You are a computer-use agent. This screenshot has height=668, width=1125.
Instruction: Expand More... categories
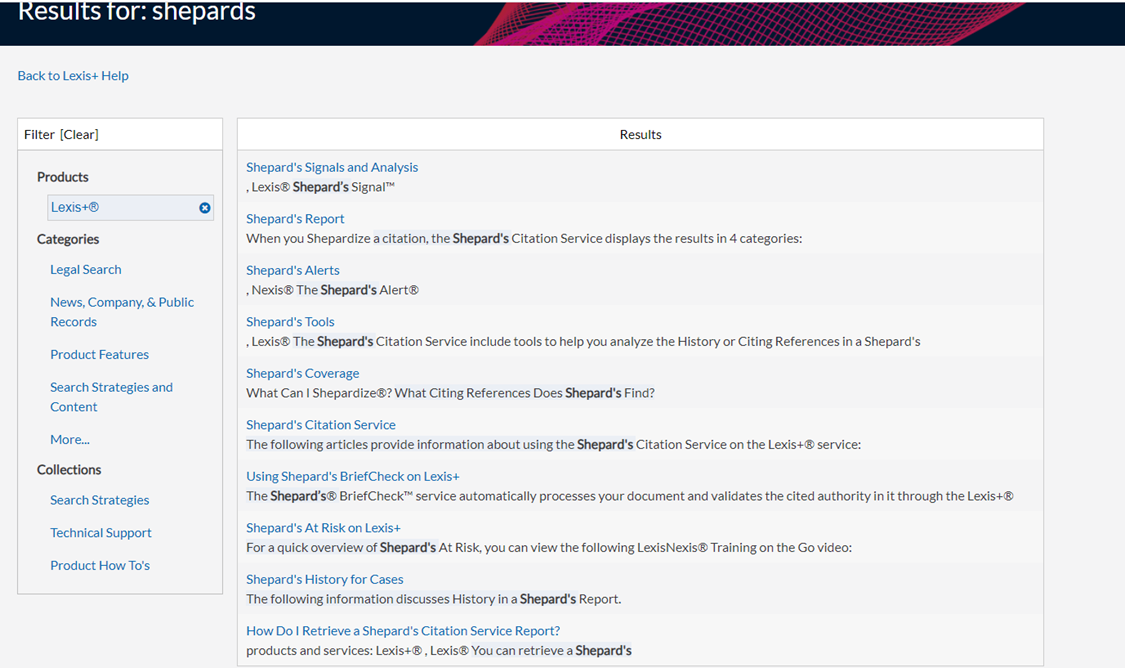pos(70,439)
